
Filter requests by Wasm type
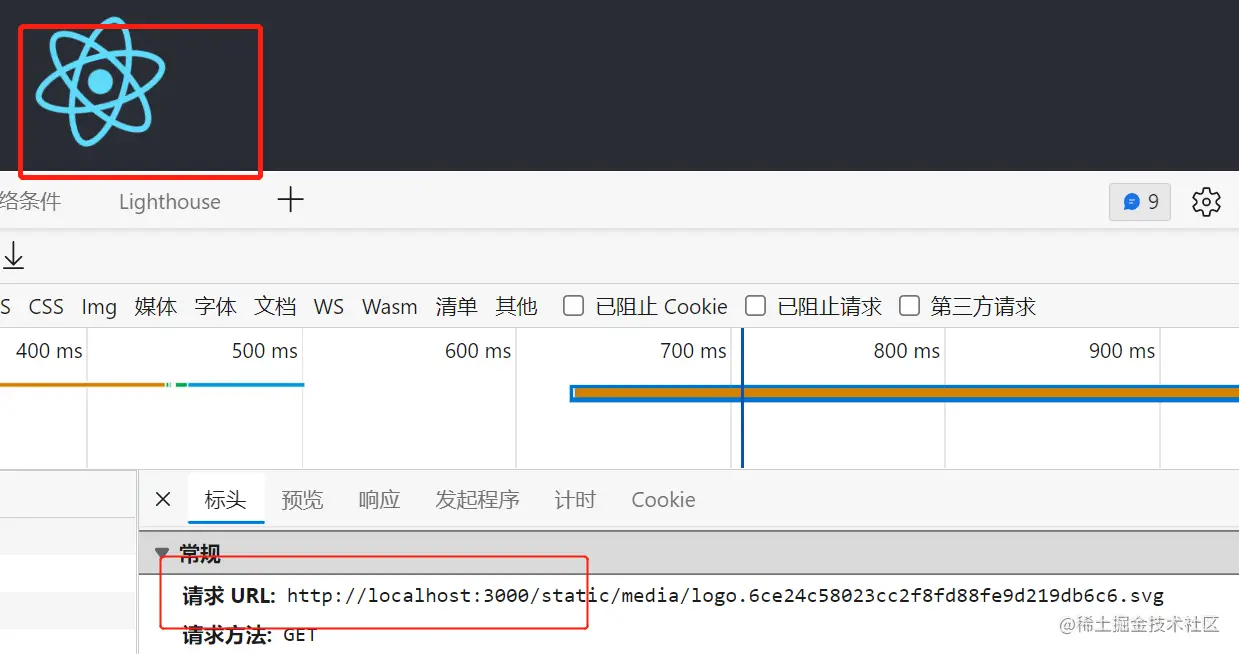click(390, 307)
